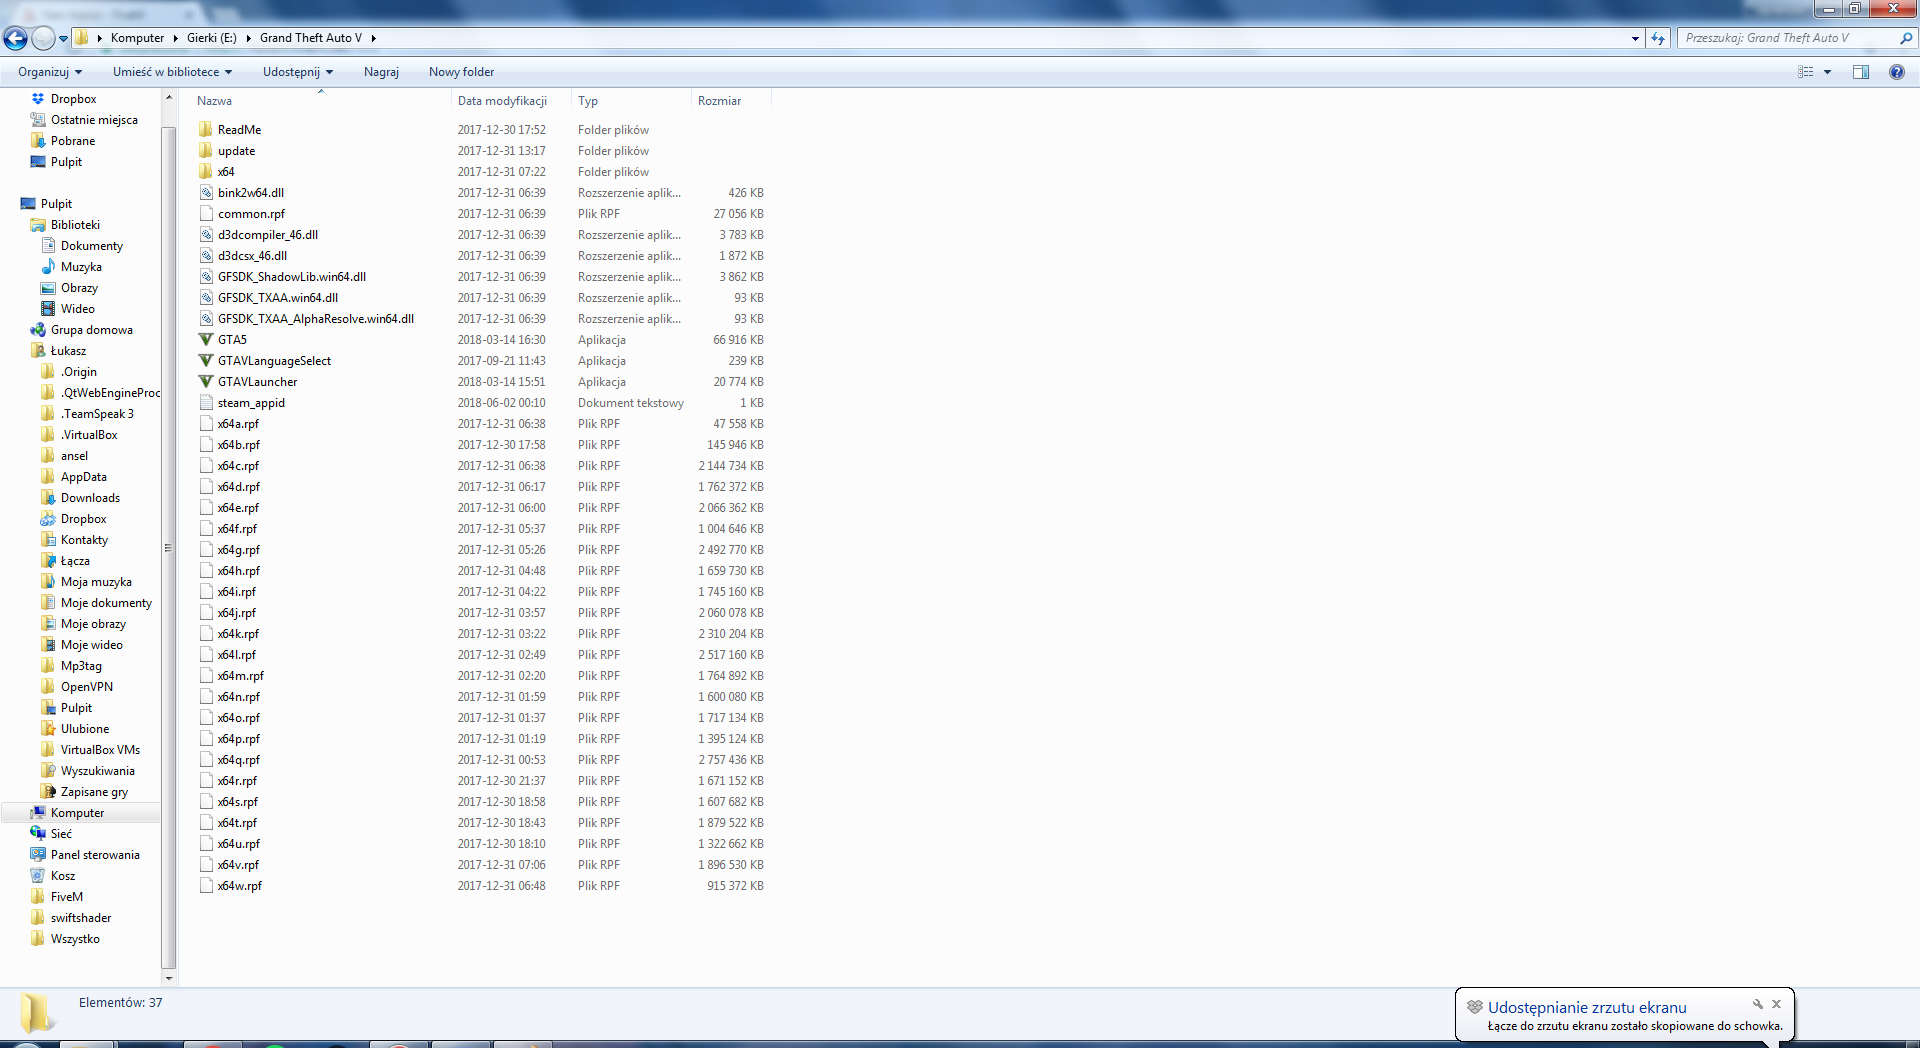Select the x64 folder icon
The height and width of the screenshot is (1048, 1920).
click(x=206, y=172)
